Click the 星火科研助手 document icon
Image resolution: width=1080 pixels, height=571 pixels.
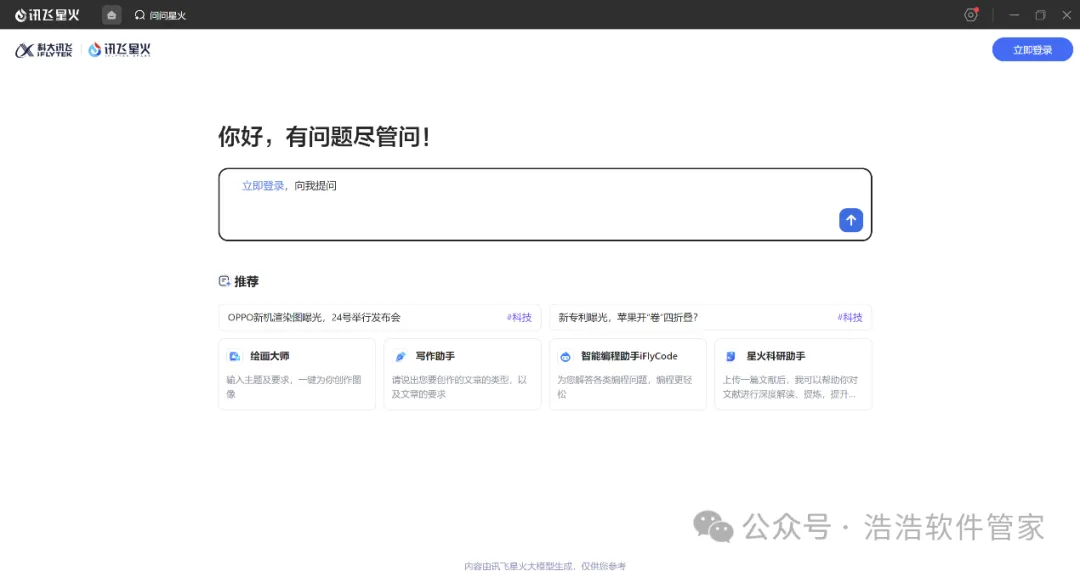pyautogui.click(x=731, y=357)
